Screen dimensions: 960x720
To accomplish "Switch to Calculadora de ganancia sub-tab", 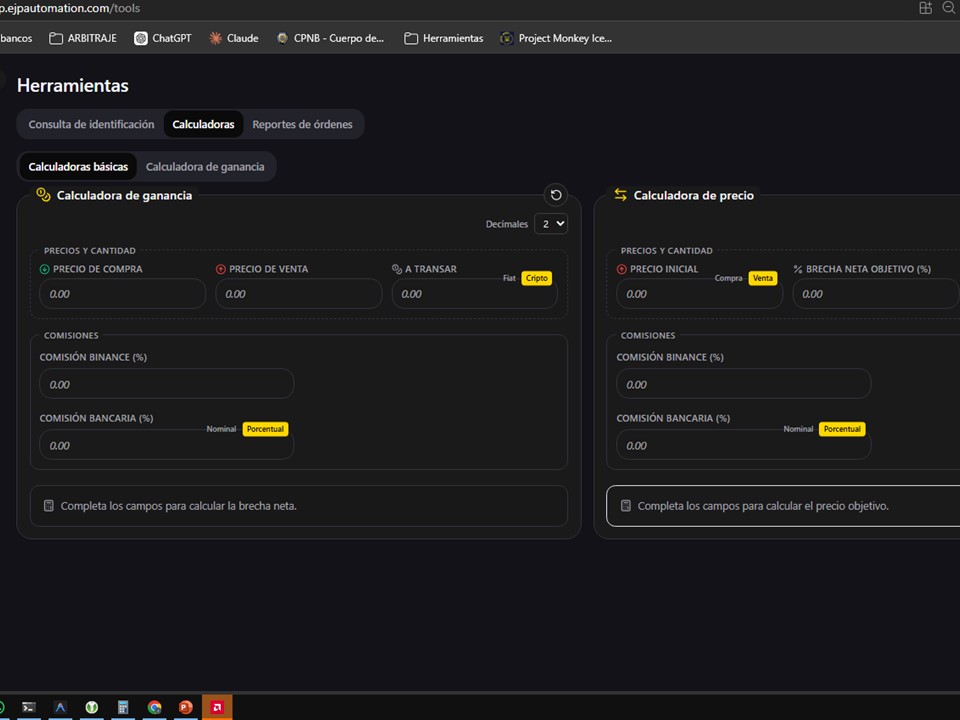I will [205, 167].
